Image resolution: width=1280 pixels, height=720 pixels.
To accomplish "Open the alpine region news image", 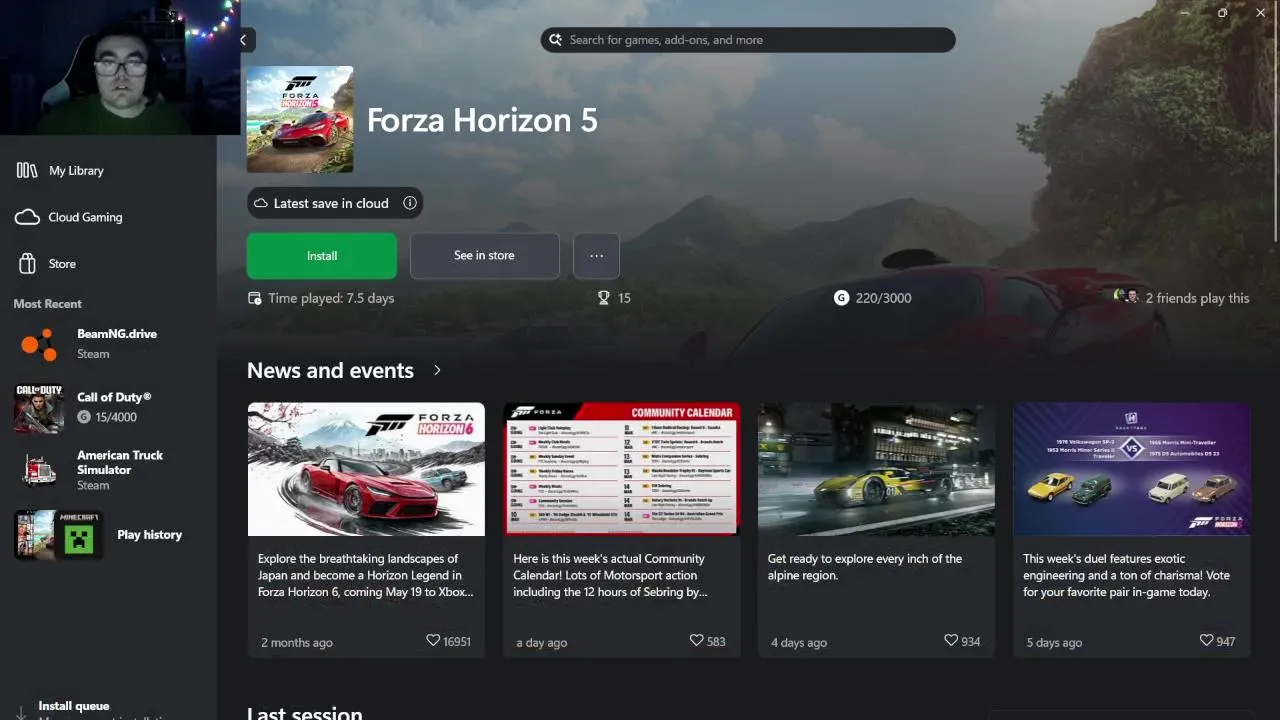I will (876, 469).
